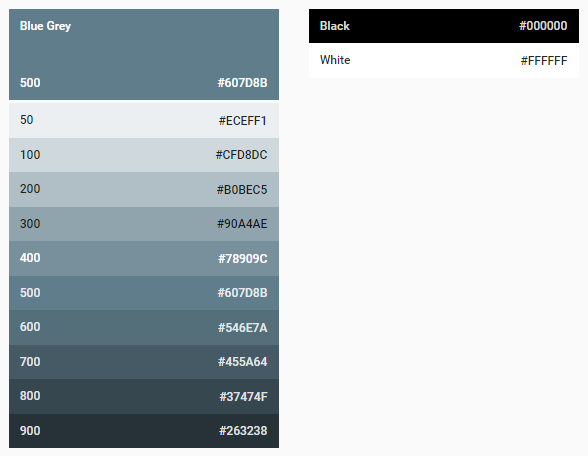Click the #ECEFF1 hex code
The height and width of the screenshot is (456, 588).
243,121
